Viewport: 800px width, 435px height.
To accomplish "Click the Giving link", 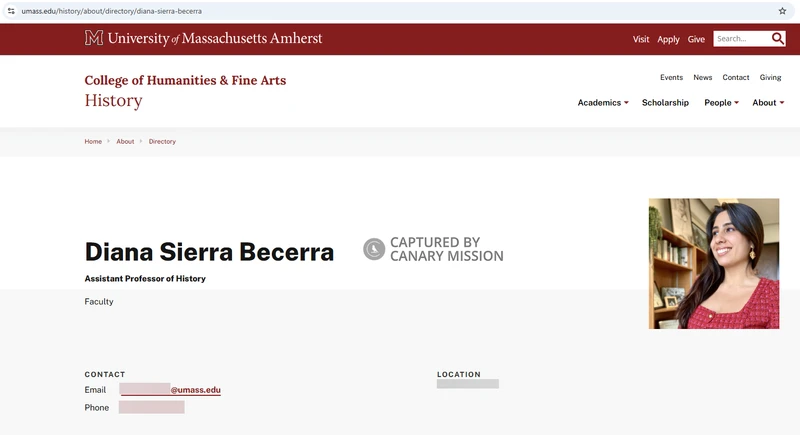I will (x=770, y=77).
